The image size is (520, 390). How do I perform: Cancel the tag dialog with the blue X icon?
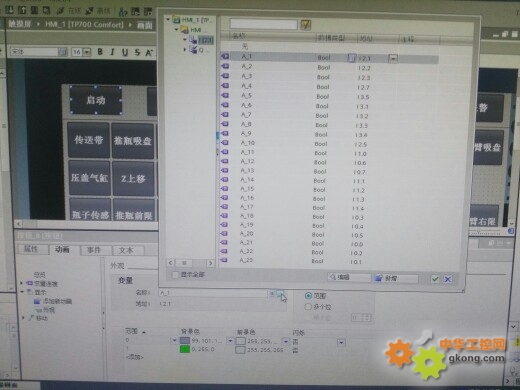click(x=448, y=279)
